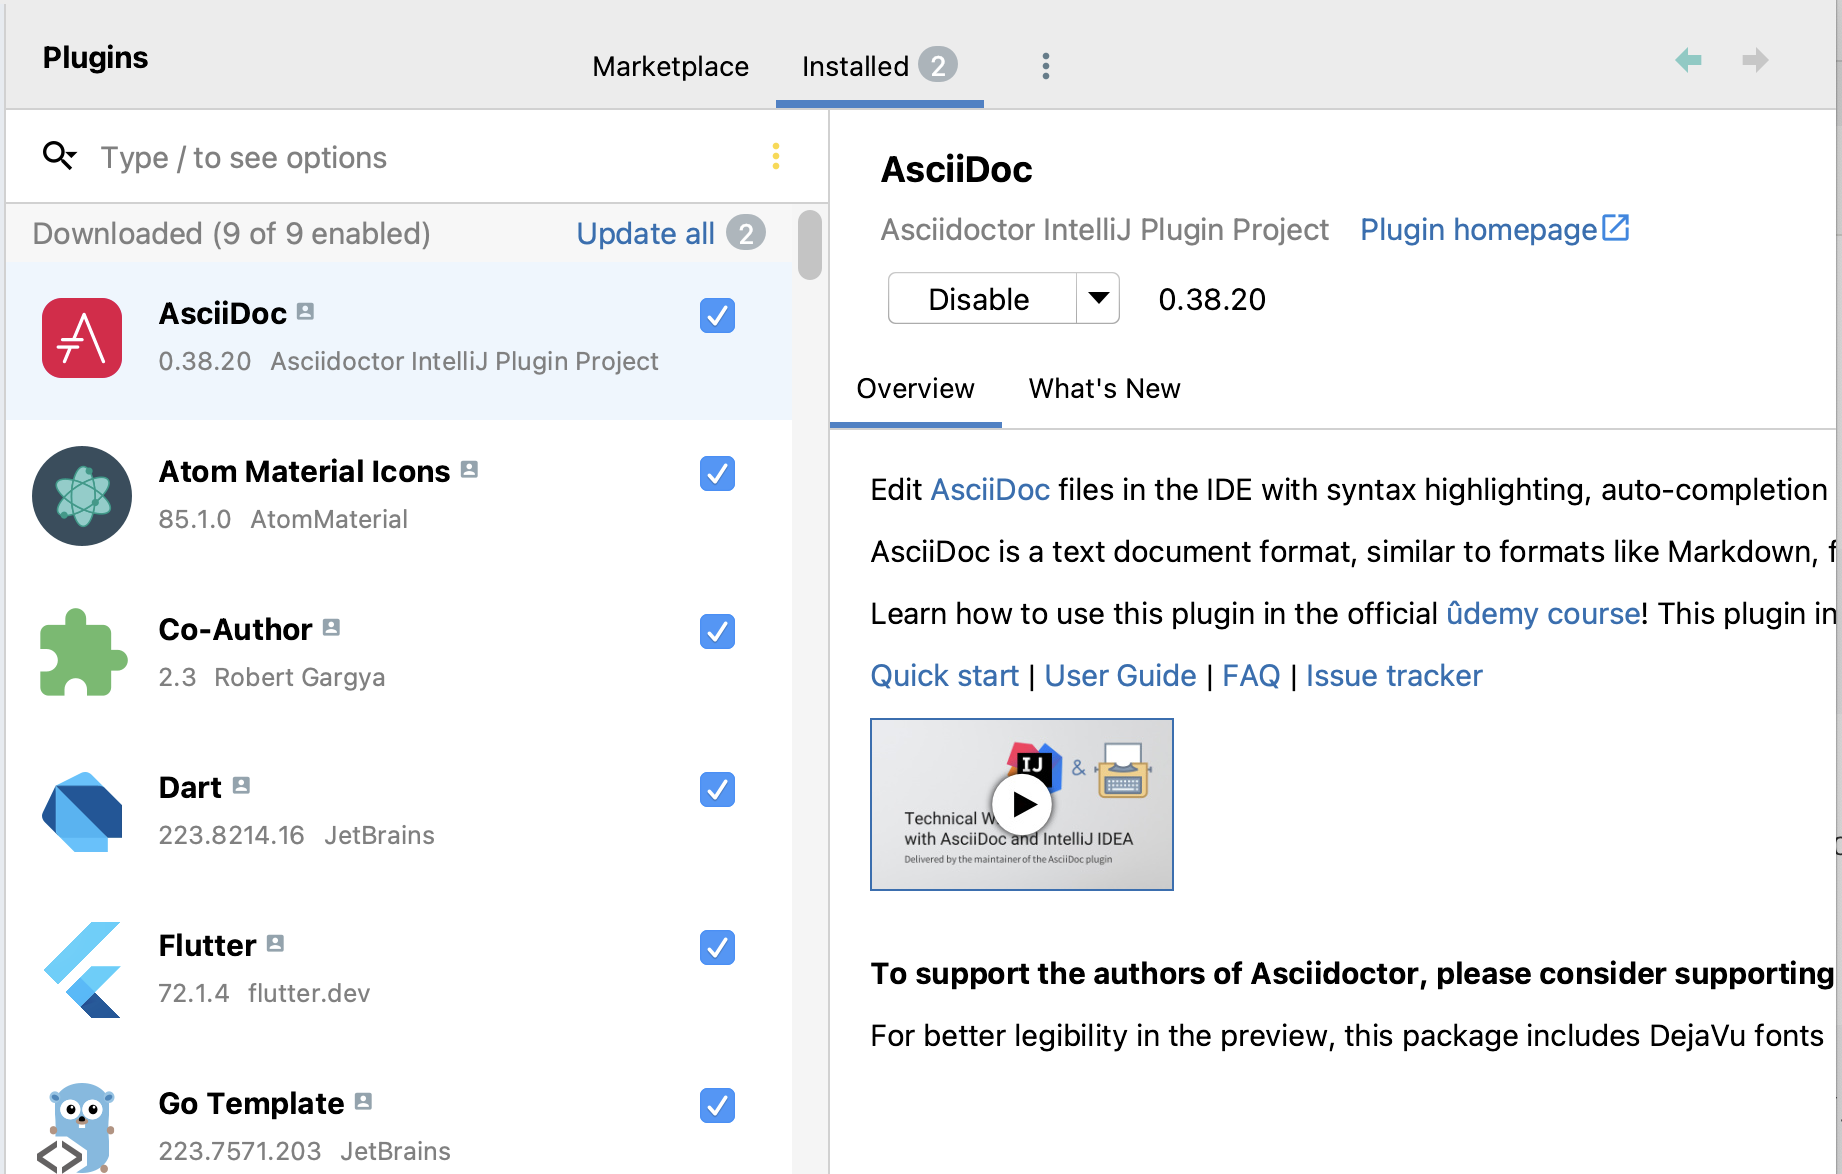Click the plugin search input field
The width and height of the screenshot is (1842, 1174).
(x=300, y=157)
